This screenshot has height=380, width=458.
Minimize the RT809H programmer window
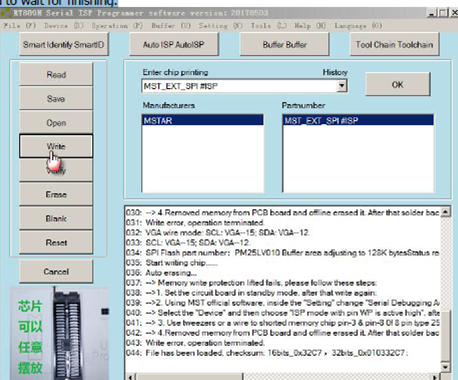432,13
